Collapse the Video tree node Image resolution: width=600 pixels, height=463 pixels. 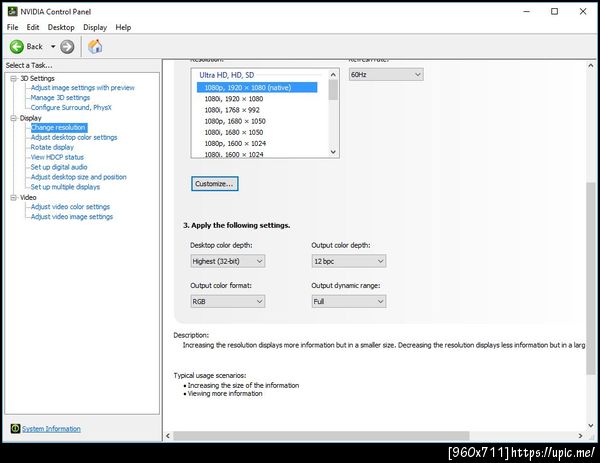[x=14, y=197]
